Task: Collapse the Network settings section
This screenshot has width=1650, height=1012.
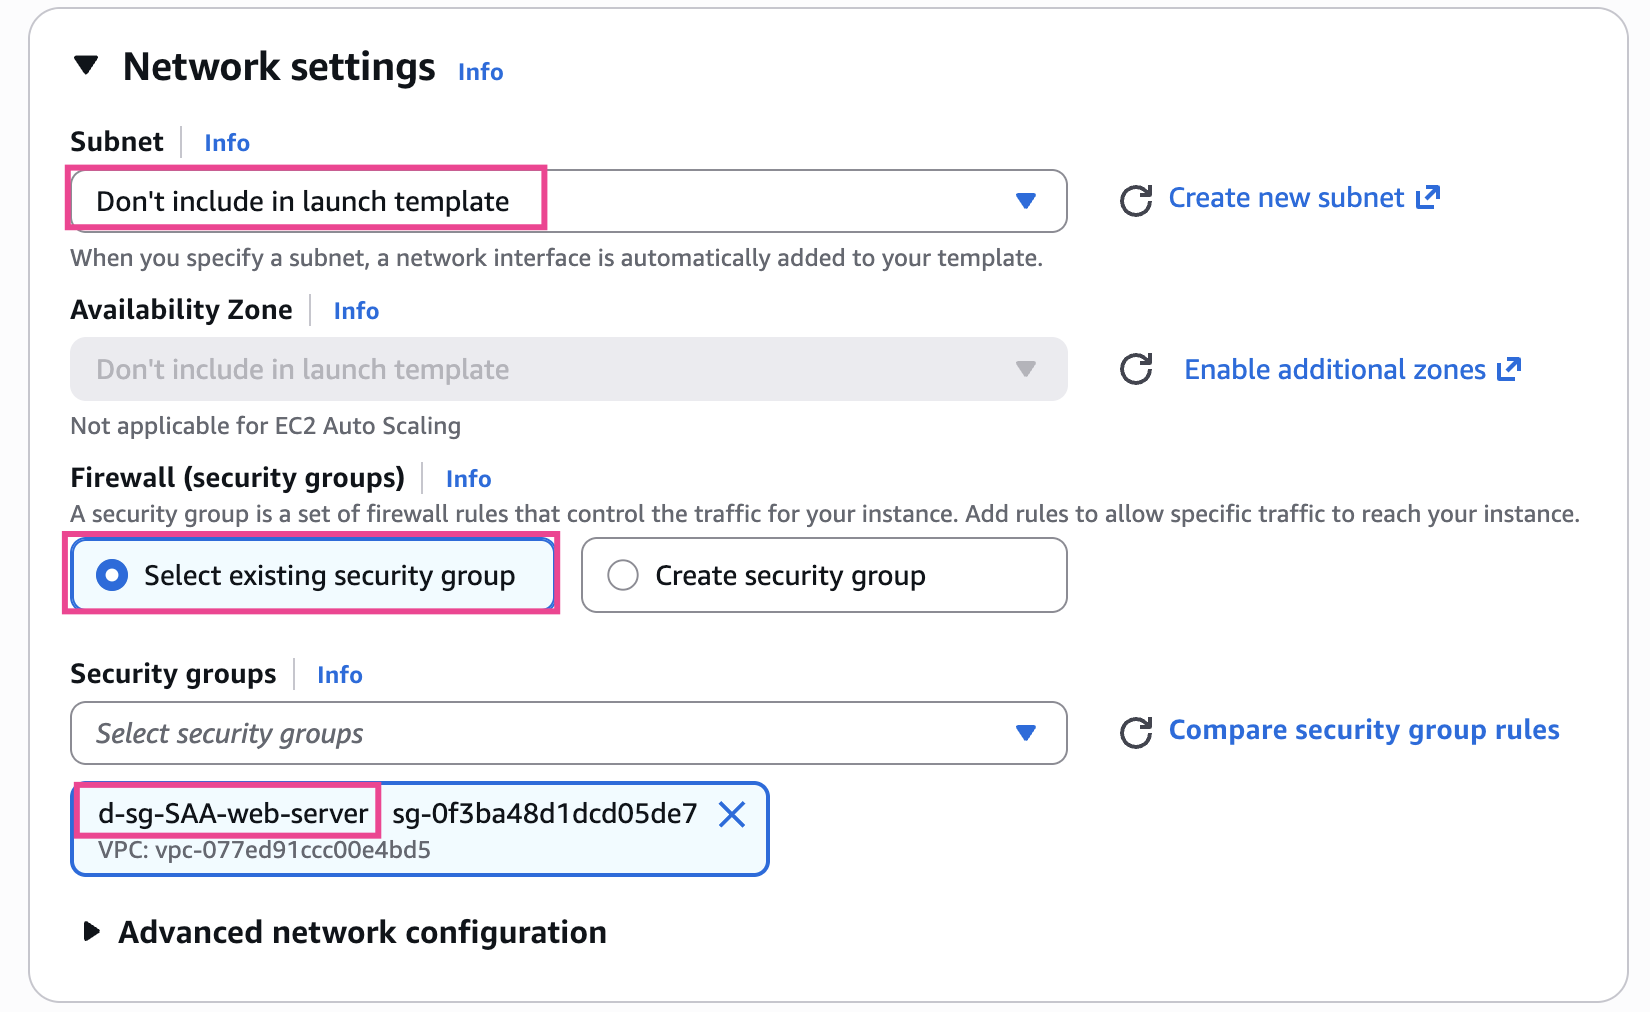Action: pos(87,66)
